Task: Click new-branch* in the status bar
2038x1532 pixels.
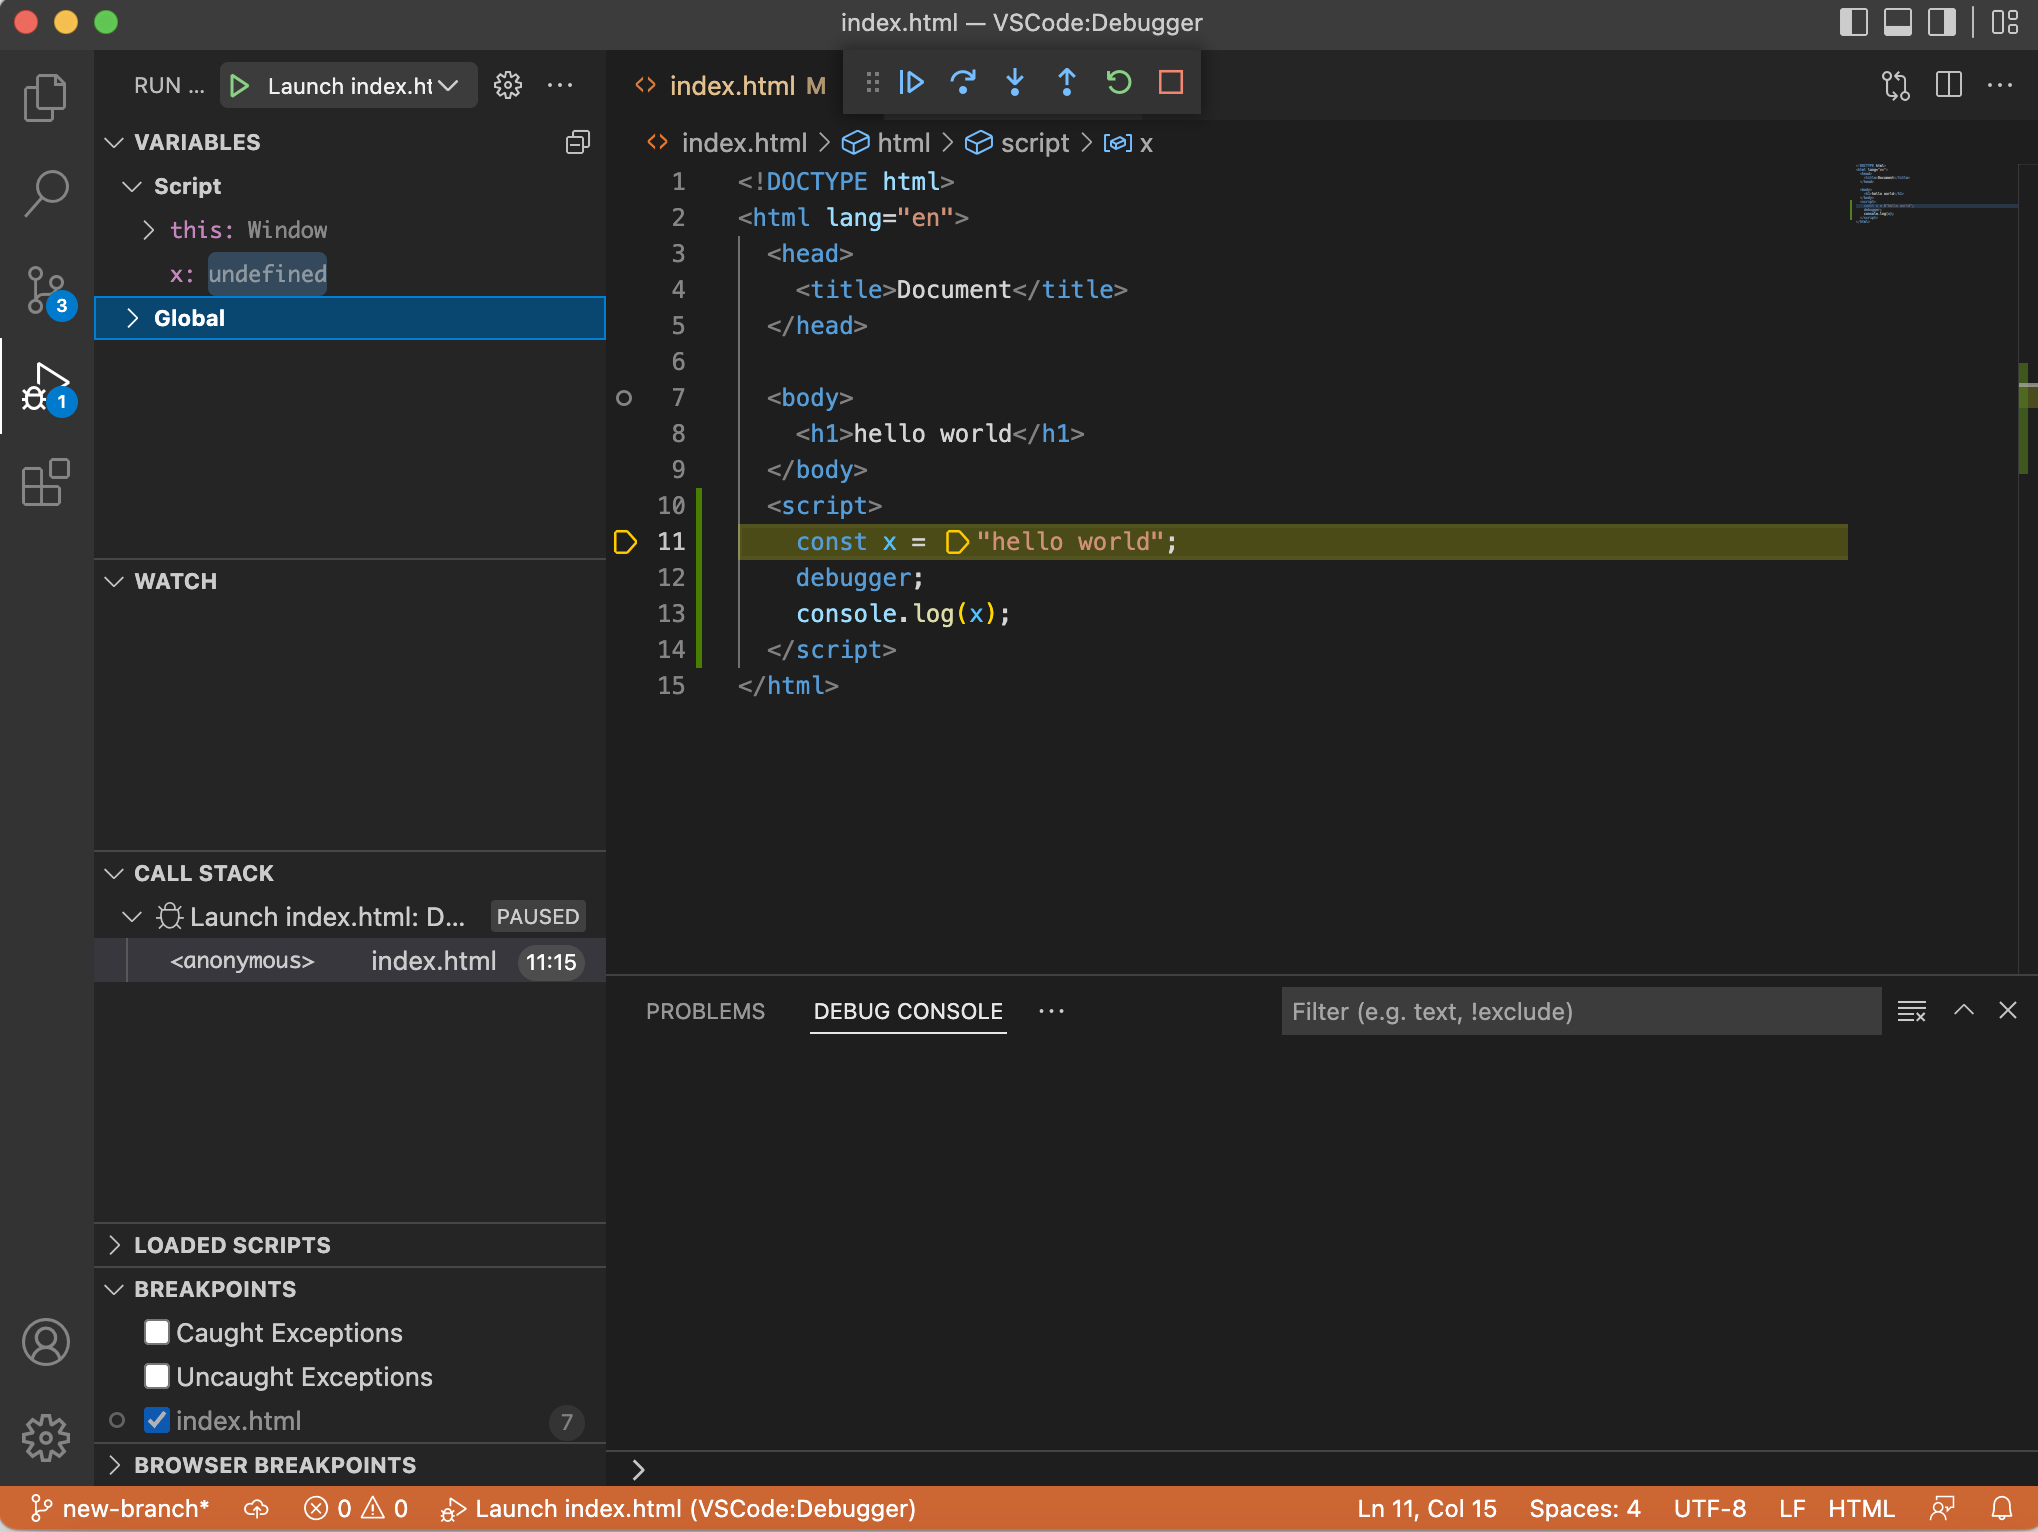Action: (x=119, y=1508)
